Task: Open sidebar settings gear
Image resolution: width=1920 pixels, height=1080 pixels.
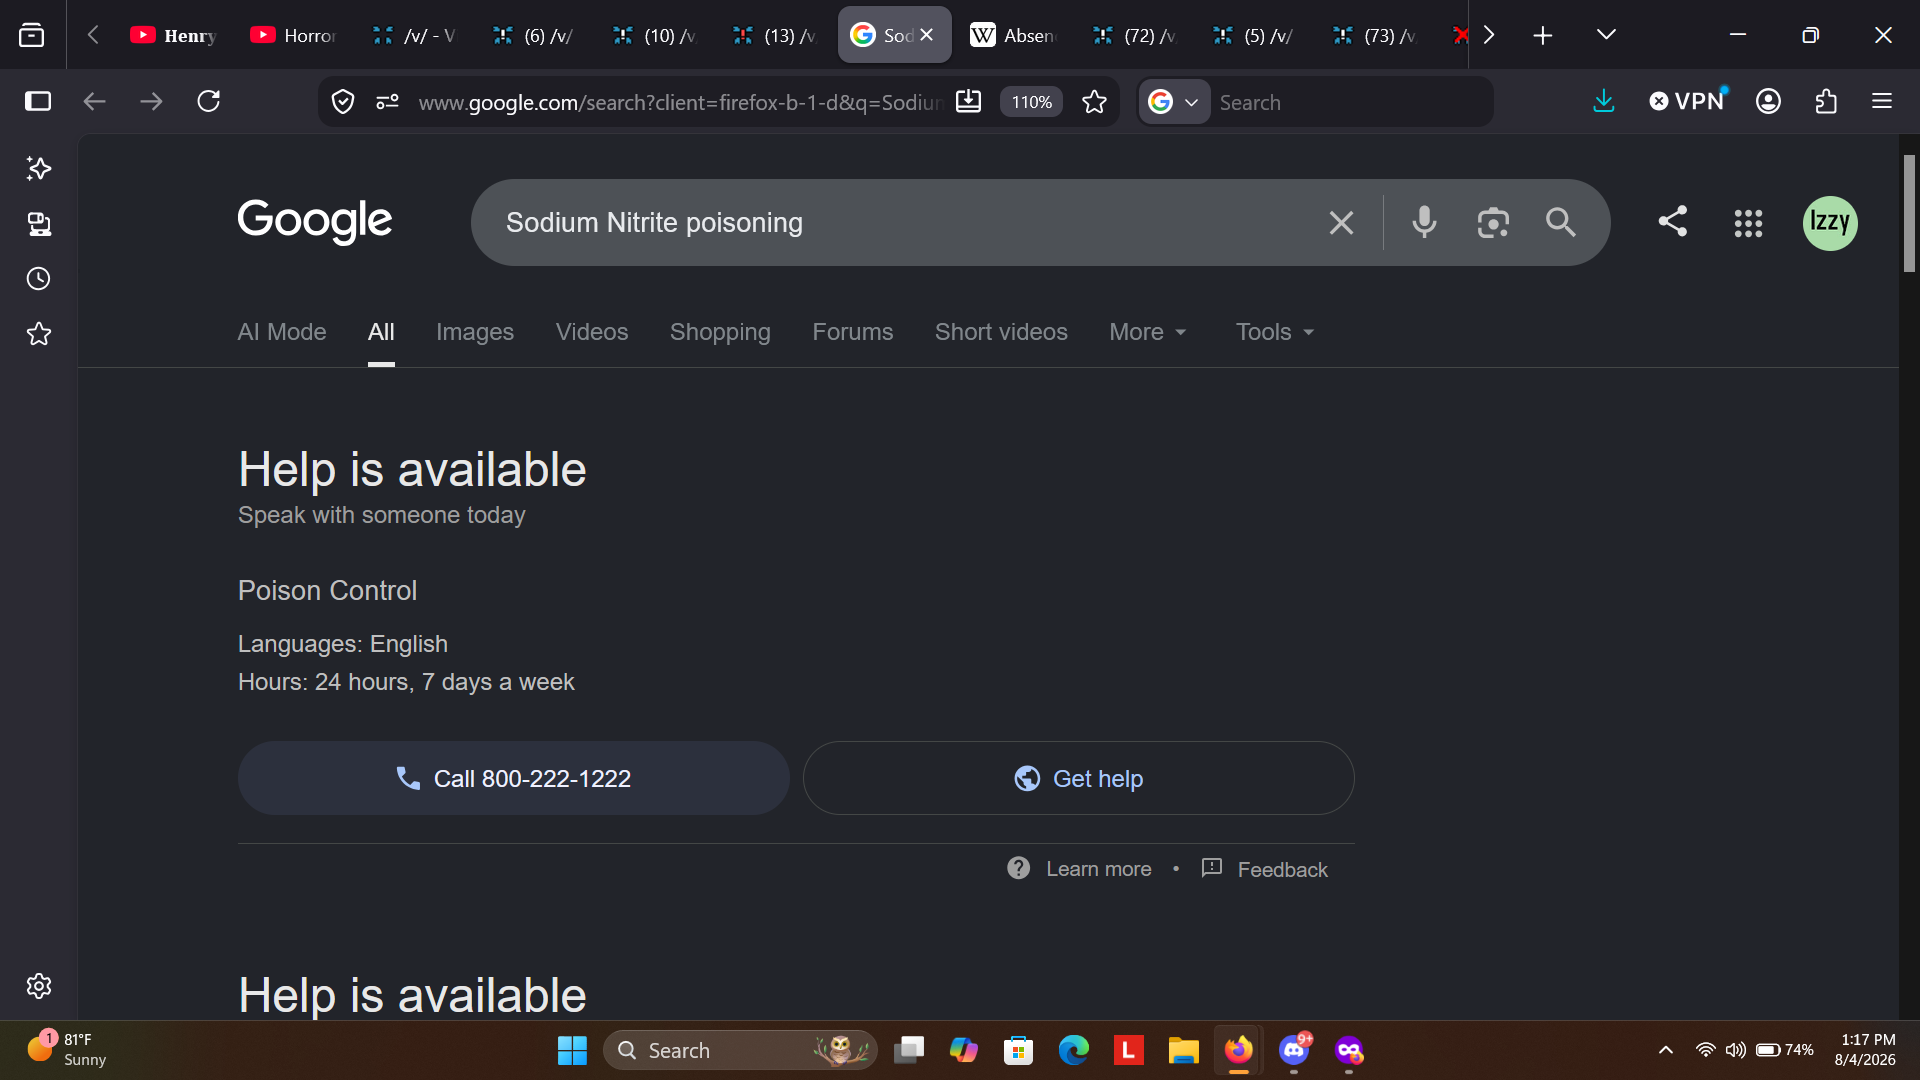Action: (39, 986)
